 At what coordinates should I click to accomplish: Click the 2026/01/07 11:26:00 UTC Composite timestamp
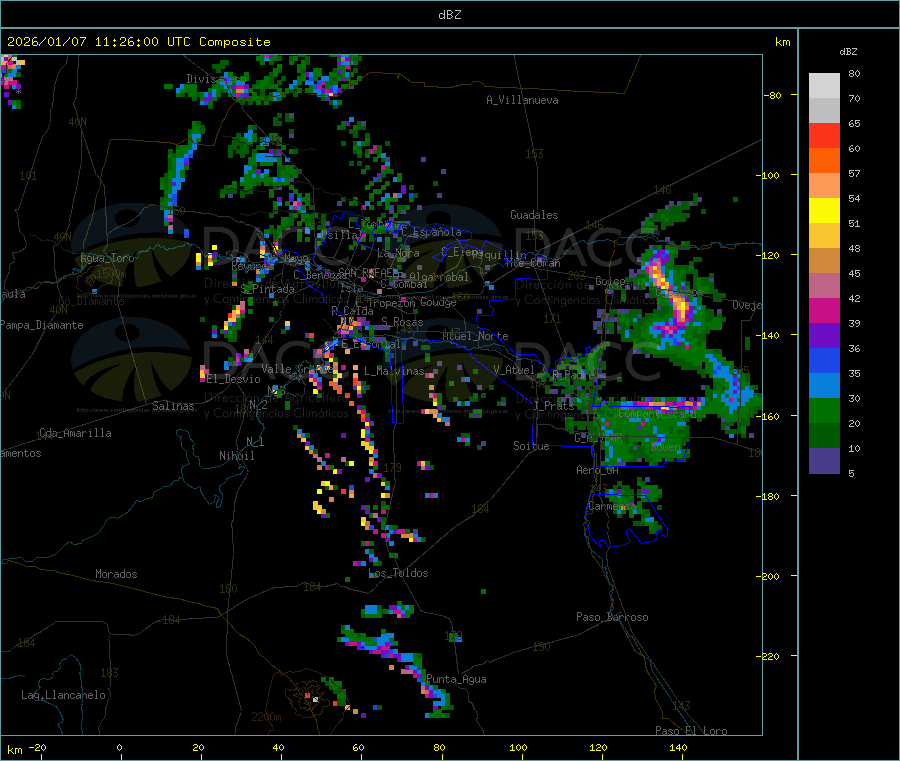pos(138,42)
